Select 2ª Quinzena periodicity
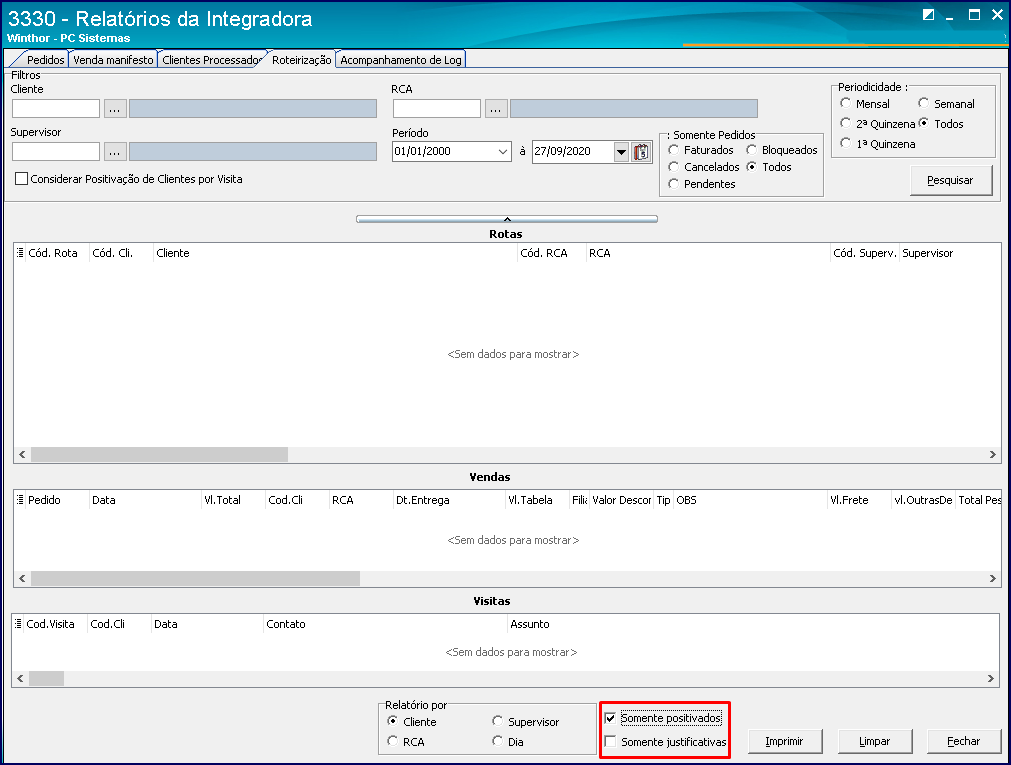Image resolution: width=1011 pixels, height=765 pixels. pyautogui.click(x=845, y=123)
